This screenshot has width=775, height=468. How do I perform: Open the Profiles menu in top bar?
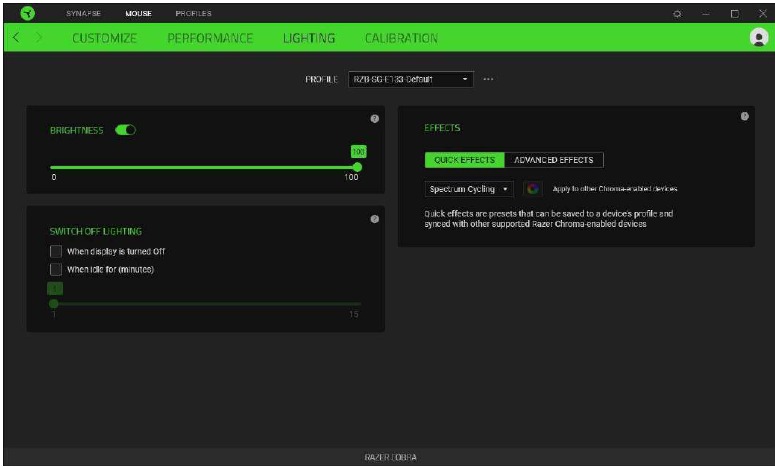click(193, 13)
